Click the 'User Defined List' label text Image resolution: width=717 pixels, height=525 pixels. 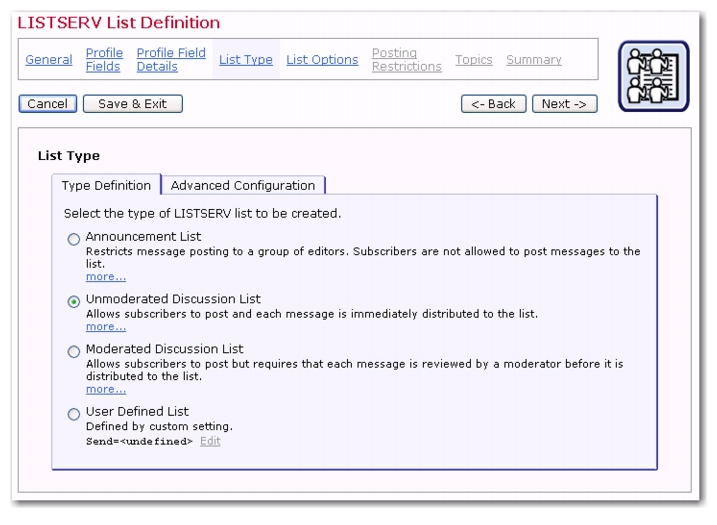[137, 411]
